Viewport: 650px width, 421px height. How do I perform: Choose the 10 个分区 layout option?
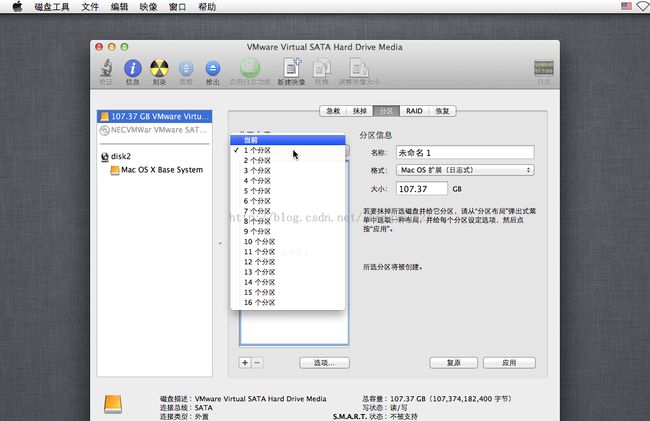pos(288,242)
